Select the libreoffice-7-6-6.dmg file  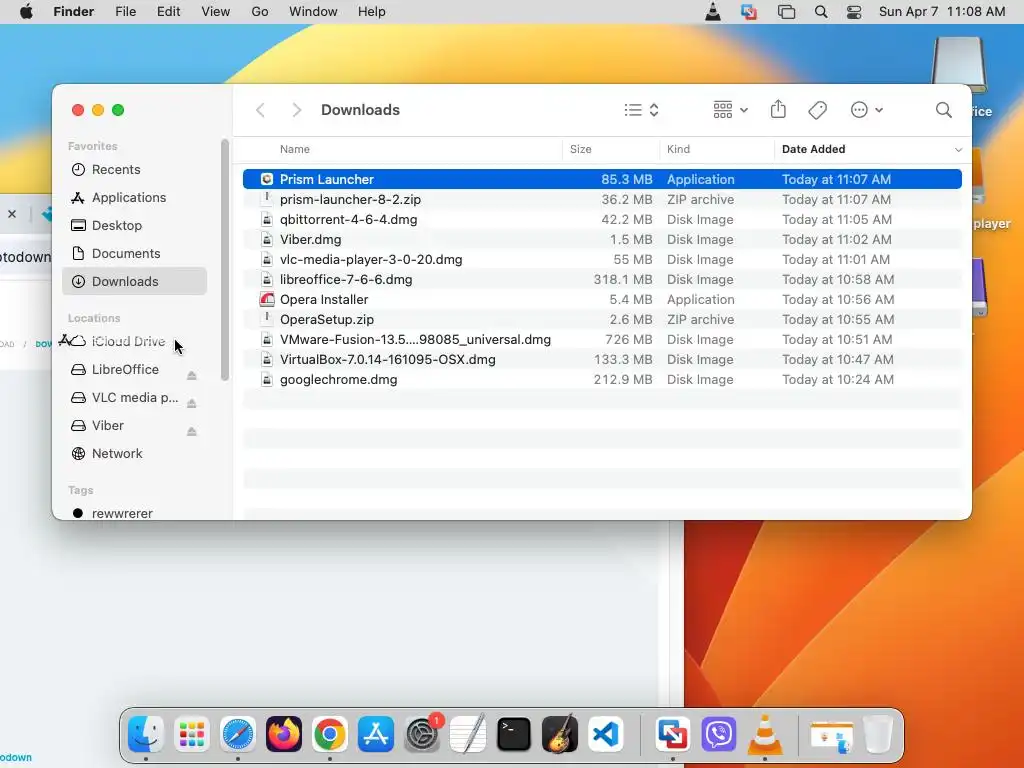tap(602, 280)
